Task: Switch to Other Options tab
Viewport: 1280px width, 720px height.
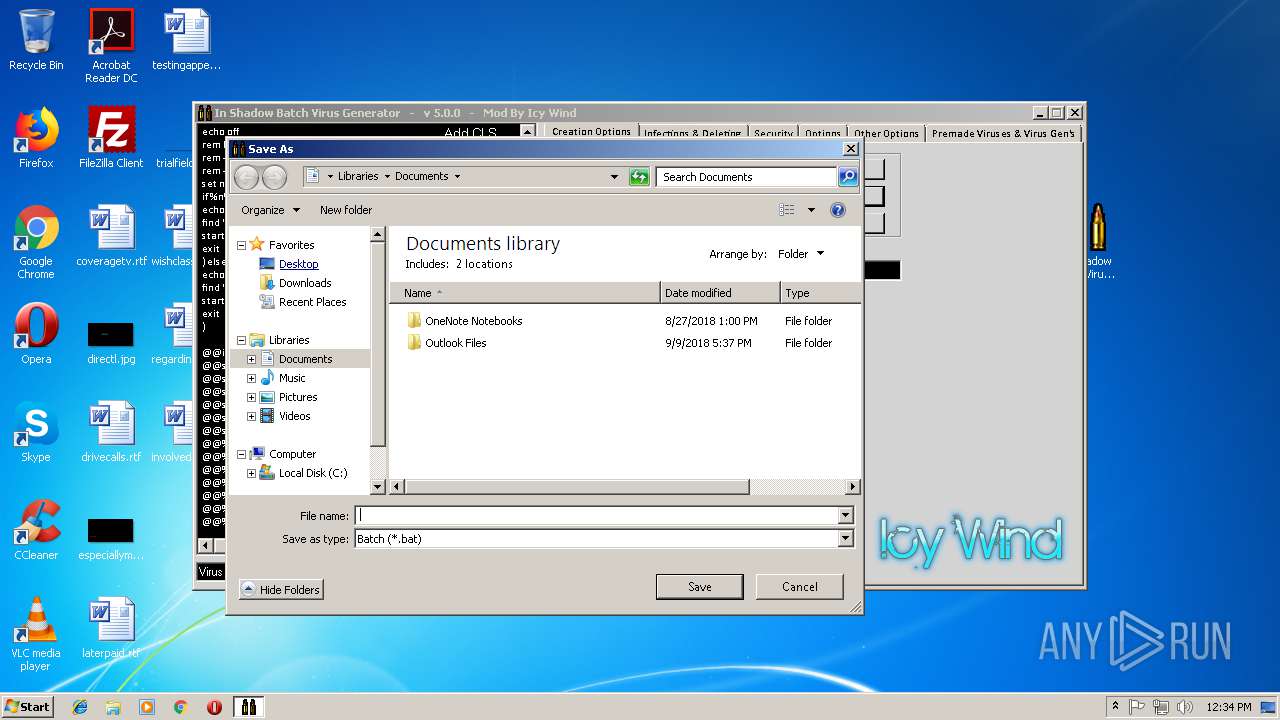Action: [886, 133]
